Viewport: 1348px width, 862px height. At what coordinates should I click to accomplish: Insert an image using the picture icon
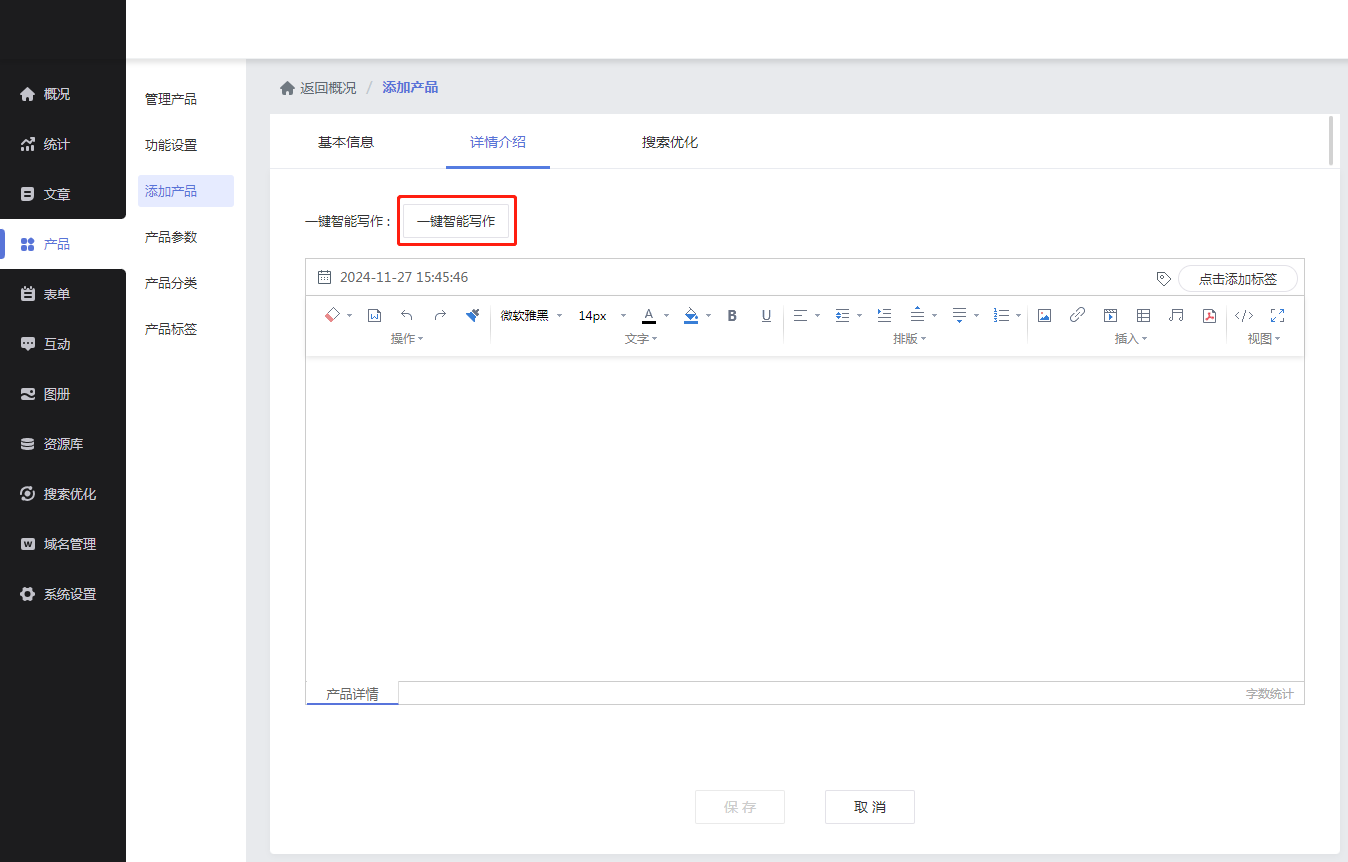[1044, 315]
